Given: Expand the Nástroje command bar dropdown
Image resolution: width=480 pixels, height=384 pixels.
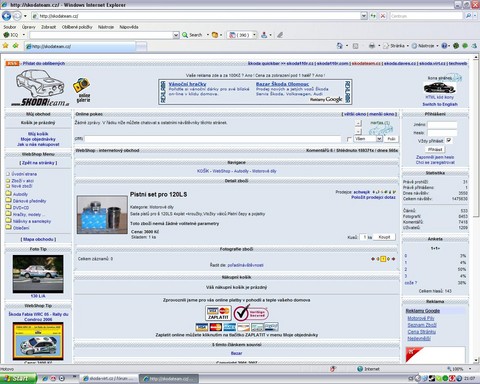Looking at the screenshot, I should pyautogui.click(x=437, y=46).
